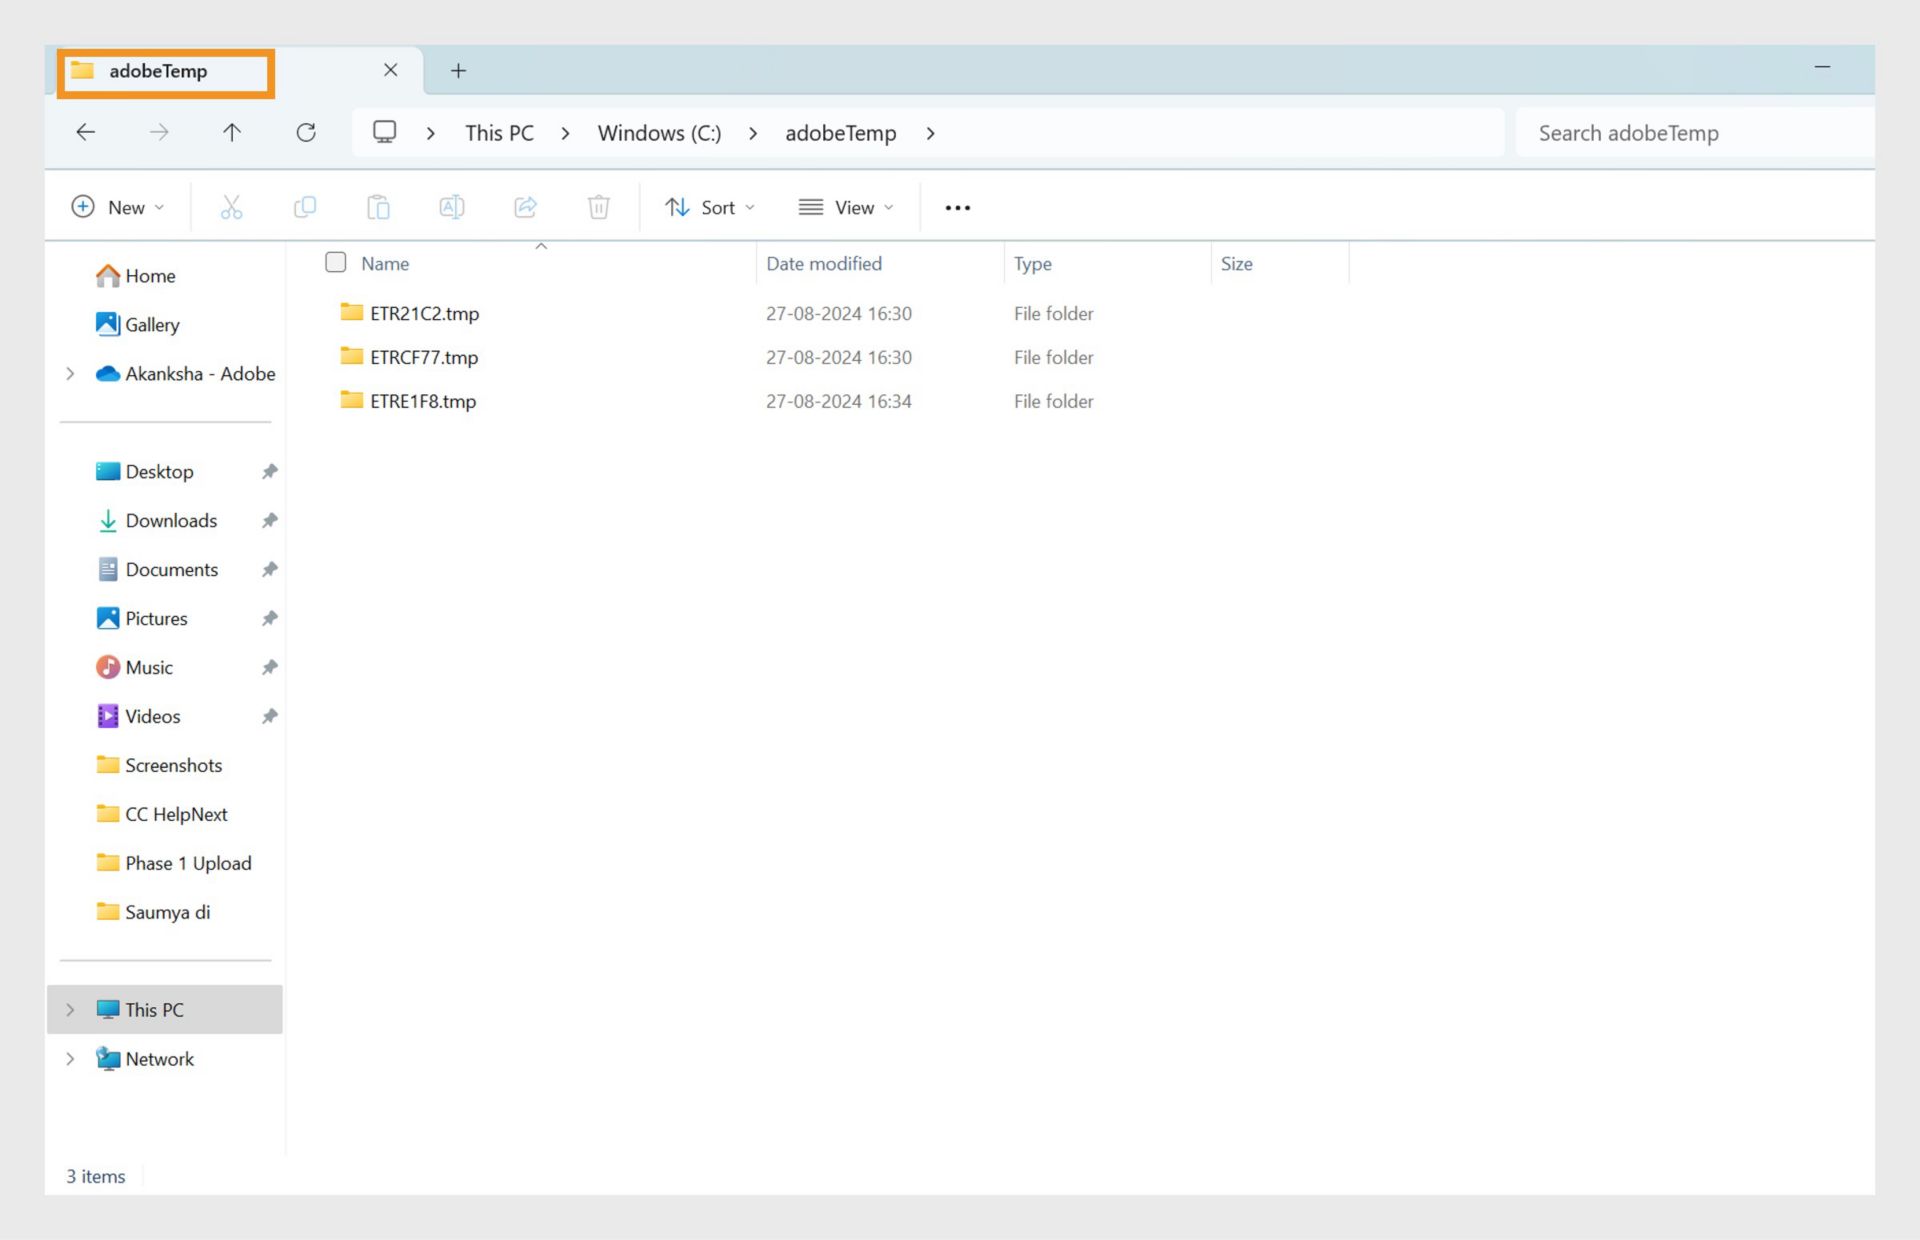Open the ETRE1F8.tmp folder
Viewport: 1920px width, 1240px height.
pos(421,401)
